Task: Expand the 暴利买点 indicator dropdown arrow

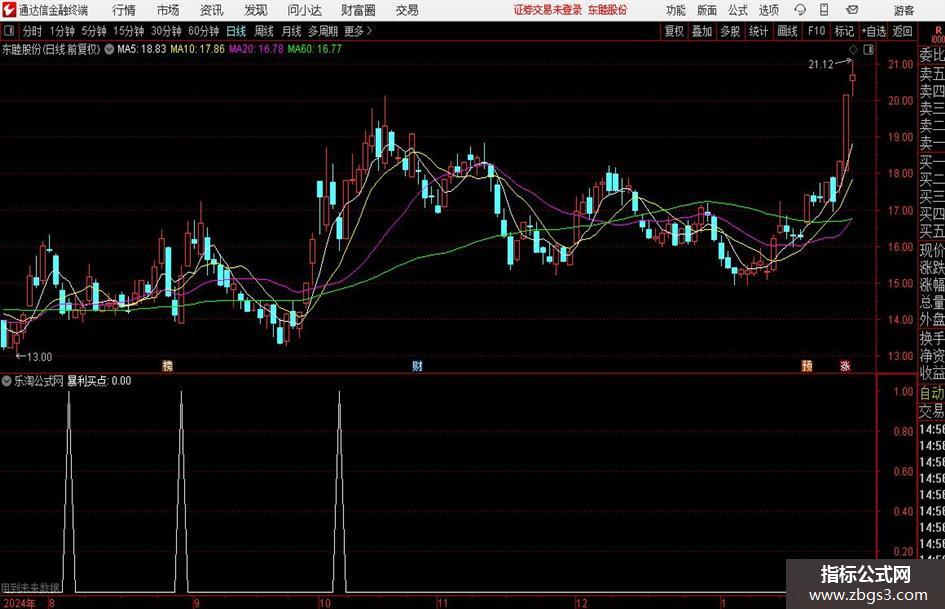Action: 7,381
